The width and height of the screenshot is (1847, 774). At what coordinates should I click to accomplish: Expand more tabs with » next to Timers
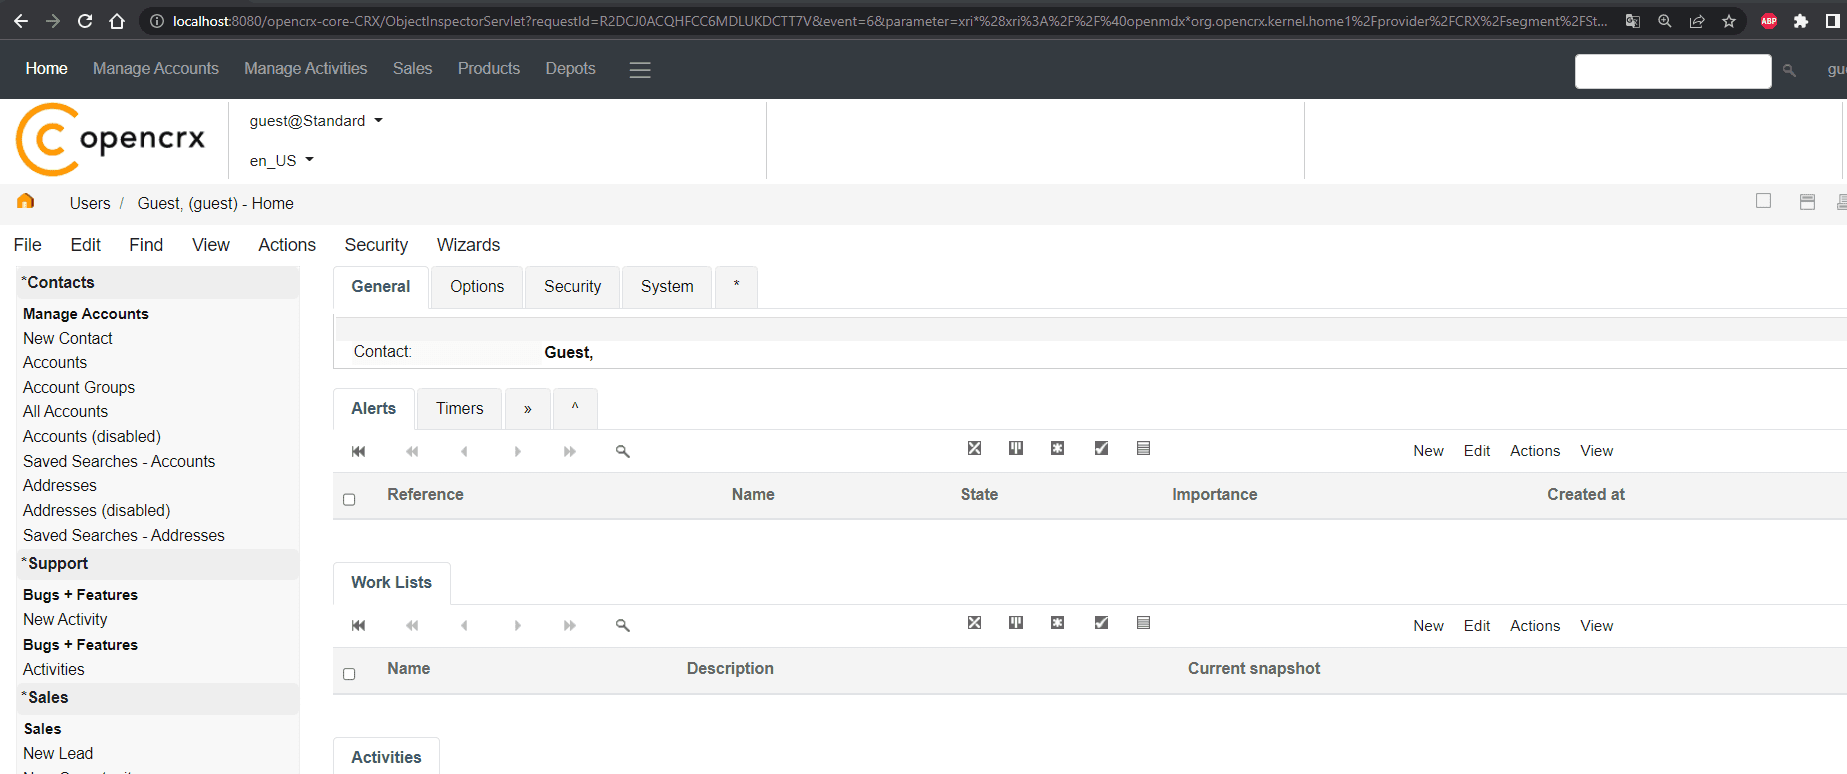(x=527, y=409)
